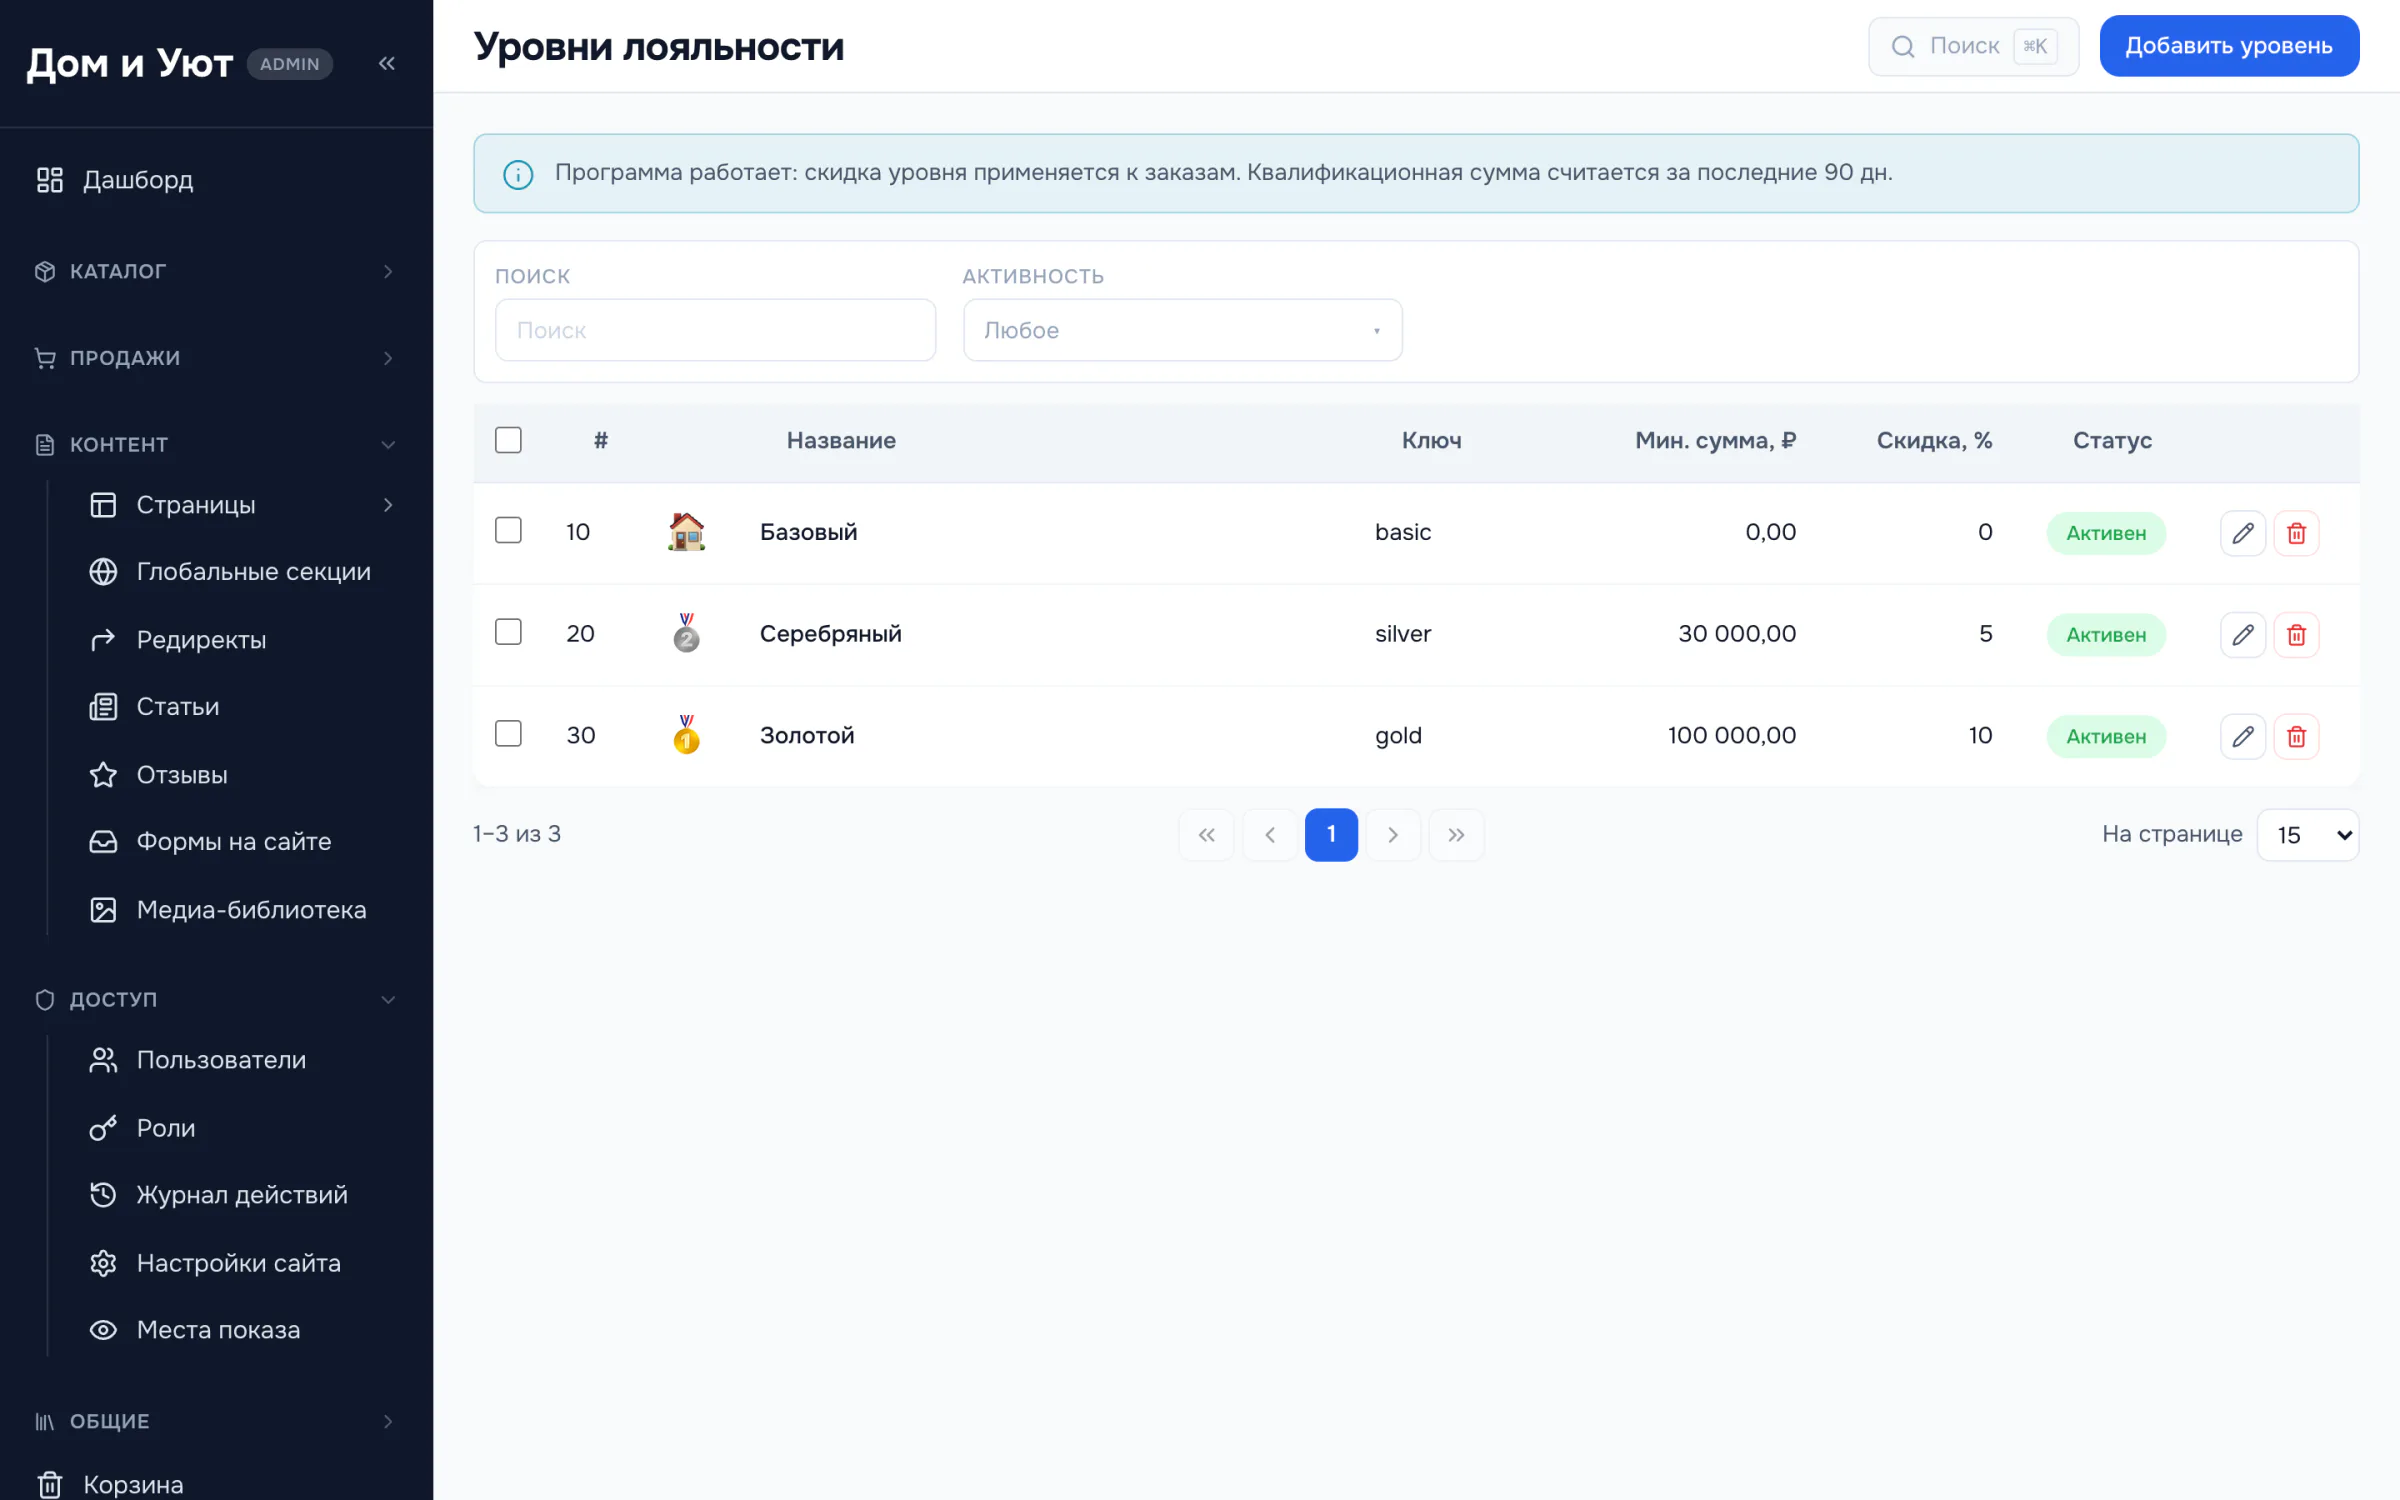2400x1500 pixels.
Task: Expand the Общие section chevron
Action: [388, 1422]
